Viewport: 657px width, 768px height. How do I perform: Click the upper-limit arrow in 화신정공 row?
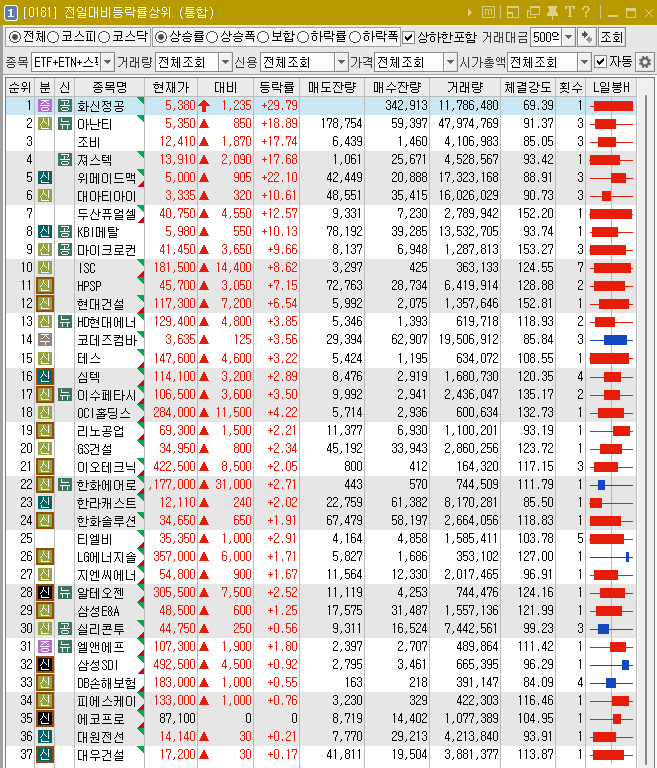[204, 105]
